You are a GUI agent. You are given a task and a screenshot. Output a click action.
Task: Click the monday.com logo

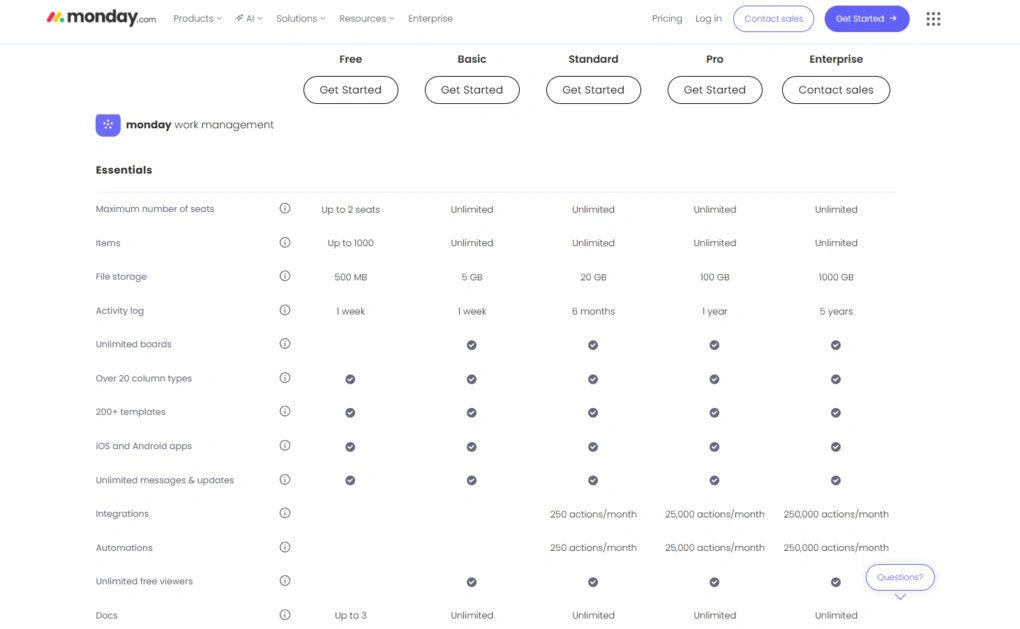point(101,19)
